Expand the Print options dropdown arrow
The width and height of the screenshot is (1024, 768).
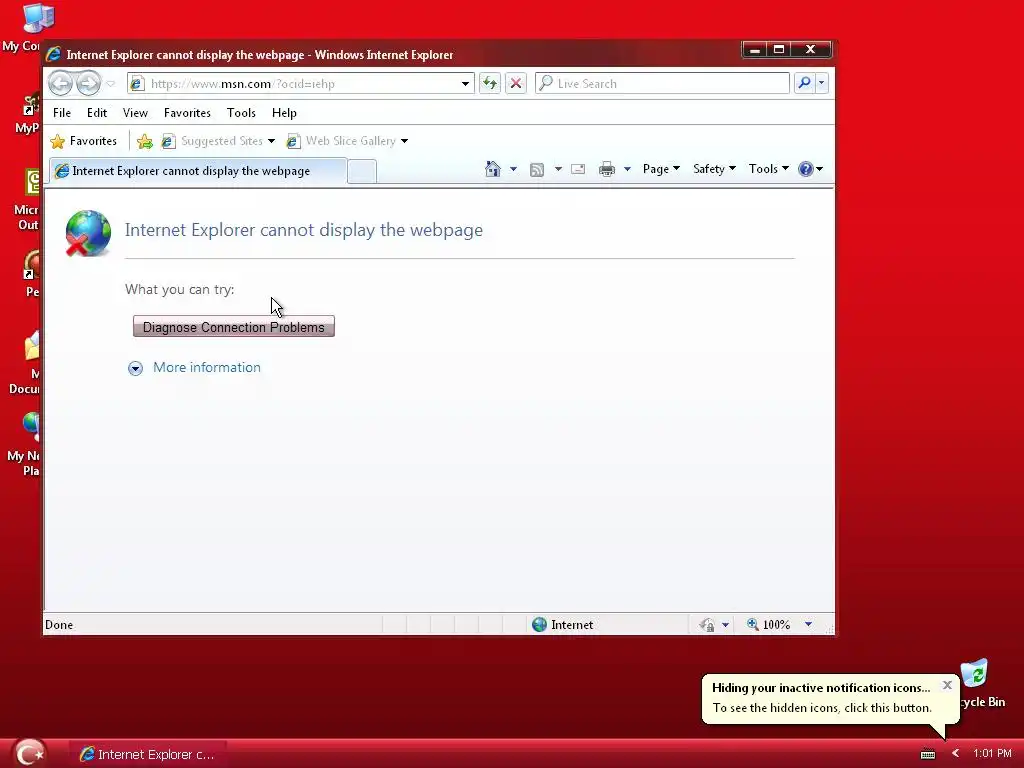pos(627,169)
